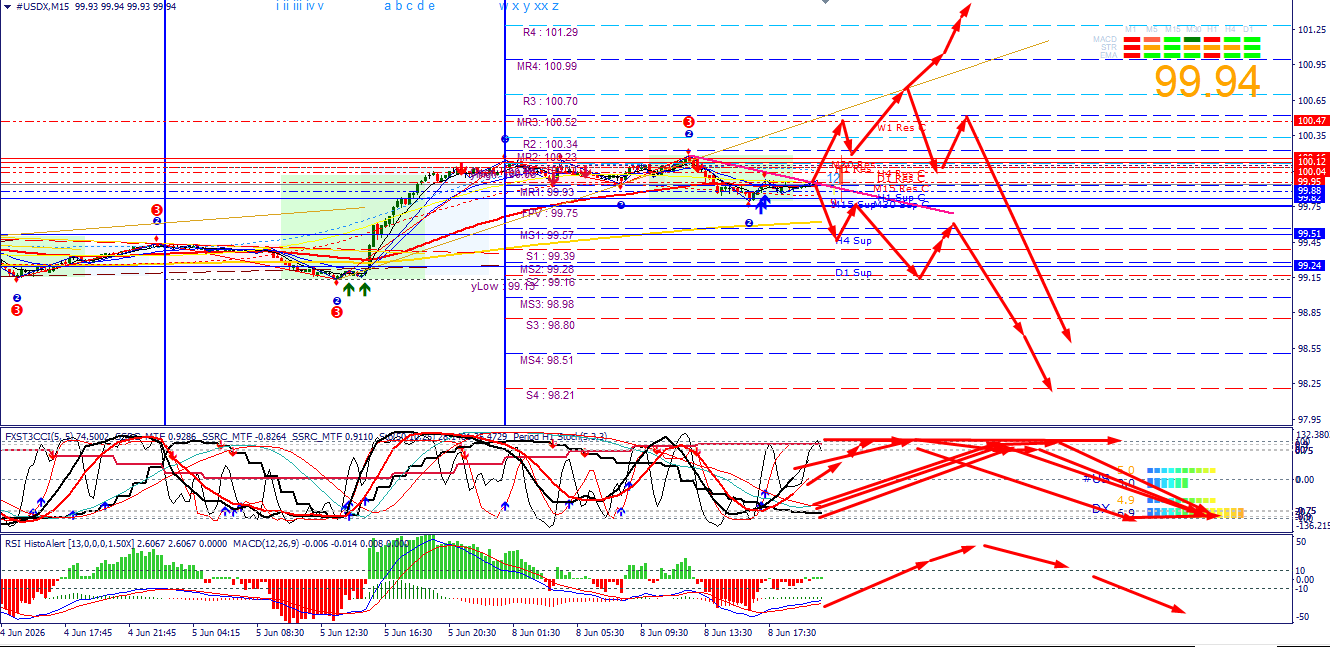Select the blue up-arrow signal near the 8 Jun 13:30 low
Viewport: 1330px width, 647px height.
tap(762, 204)
